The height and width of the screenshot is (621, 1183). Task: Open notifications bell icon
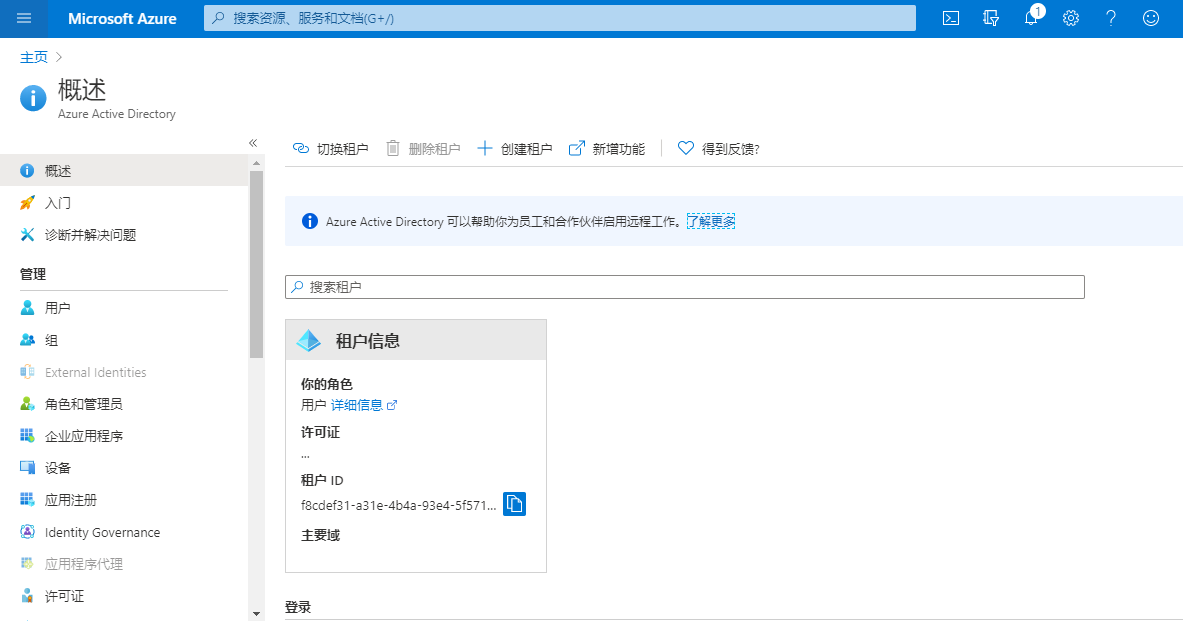tap(1031, 18)
